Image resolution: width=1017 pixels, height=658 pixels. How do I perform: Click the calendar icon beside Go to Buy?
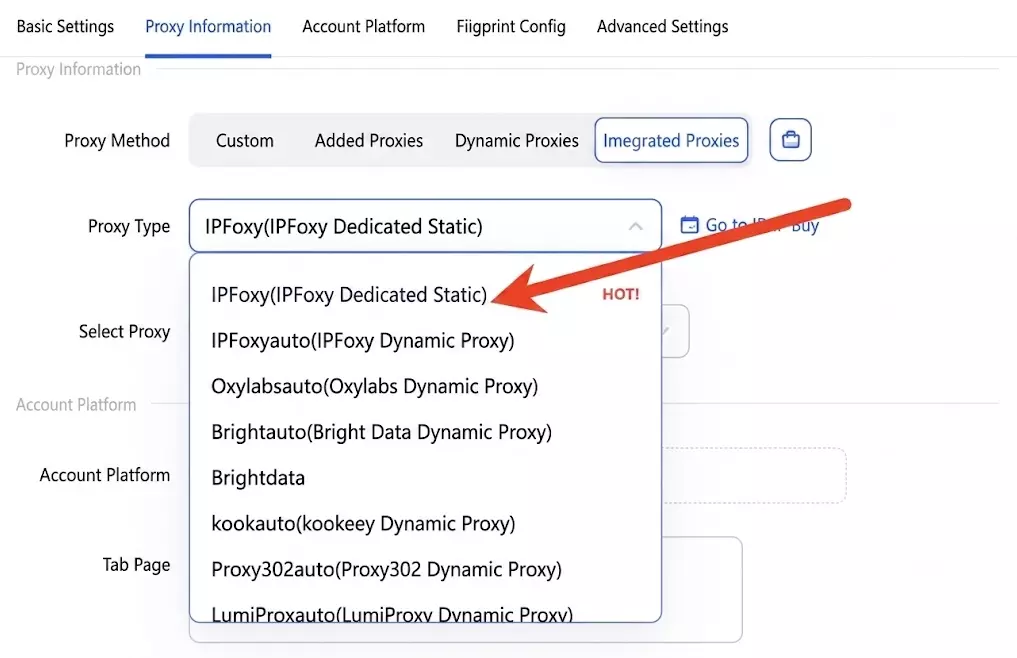pos(689,225)
